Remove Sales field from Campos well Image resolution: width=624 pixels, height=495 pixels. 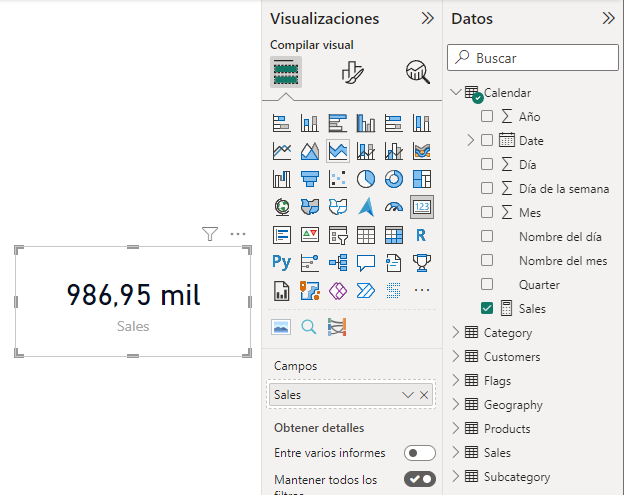(424, 395)
